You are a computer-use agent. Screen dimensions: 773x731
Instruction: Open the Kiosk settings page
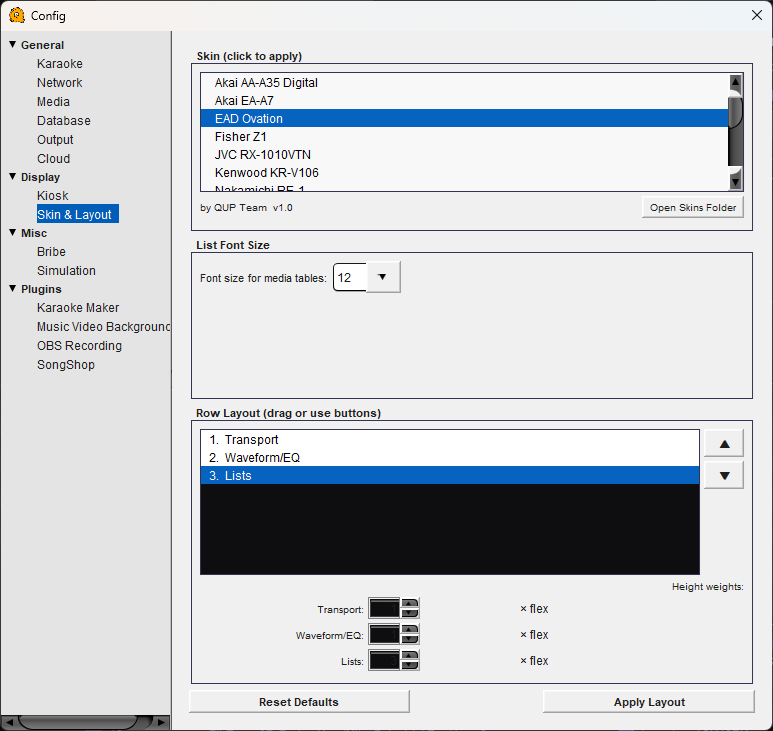52,196
